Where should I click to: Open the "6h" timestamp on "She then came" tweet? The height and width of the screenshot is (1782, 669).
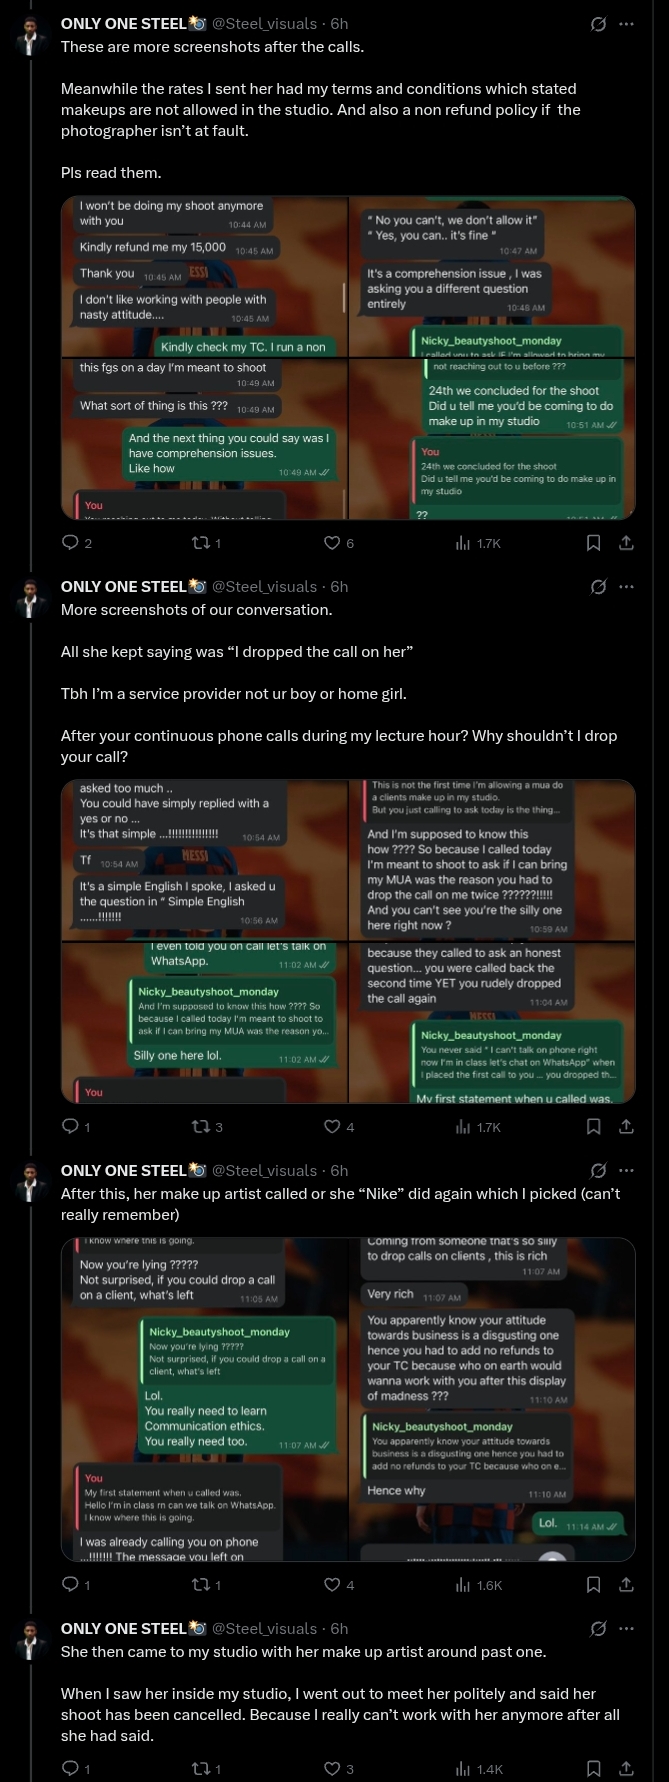pyautogui.click(x=339, y=1629)
